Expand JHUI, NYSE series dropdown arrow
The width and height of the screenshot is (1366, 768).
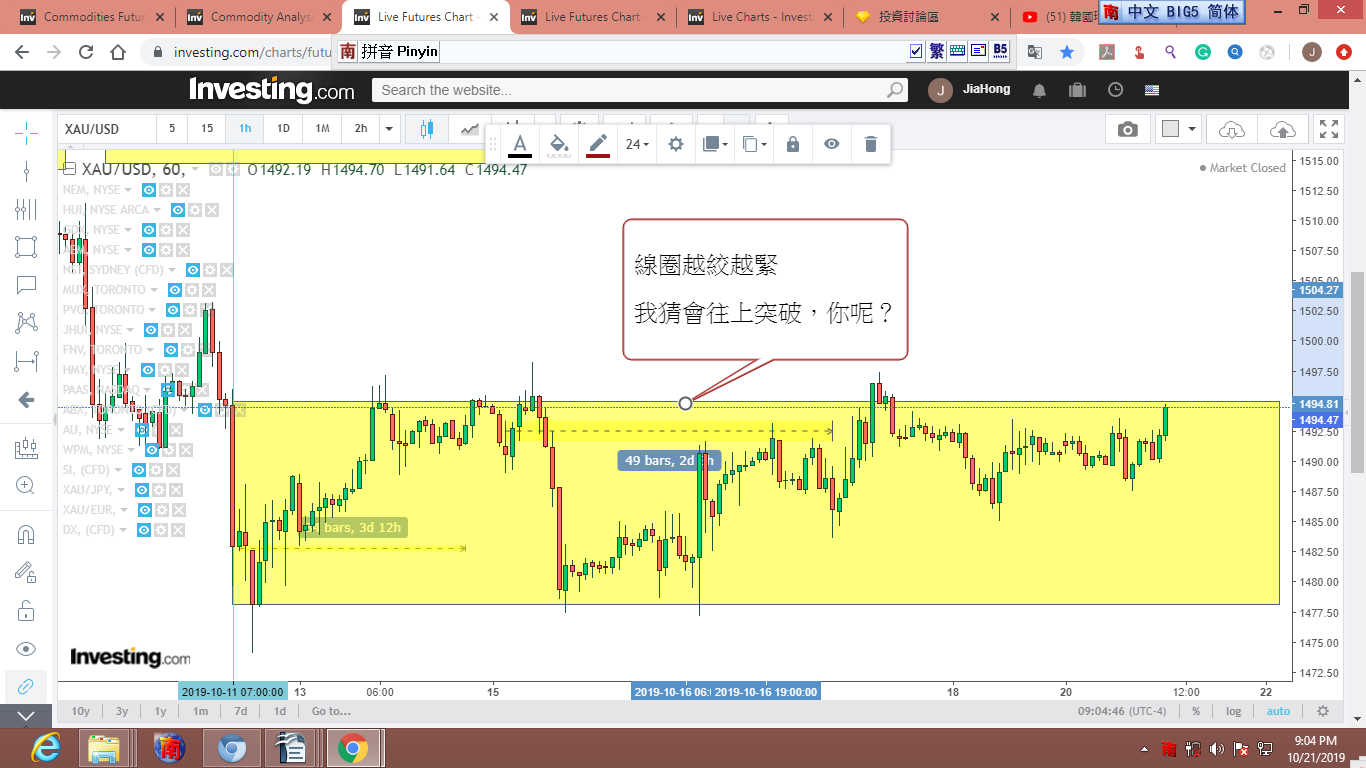130,330
